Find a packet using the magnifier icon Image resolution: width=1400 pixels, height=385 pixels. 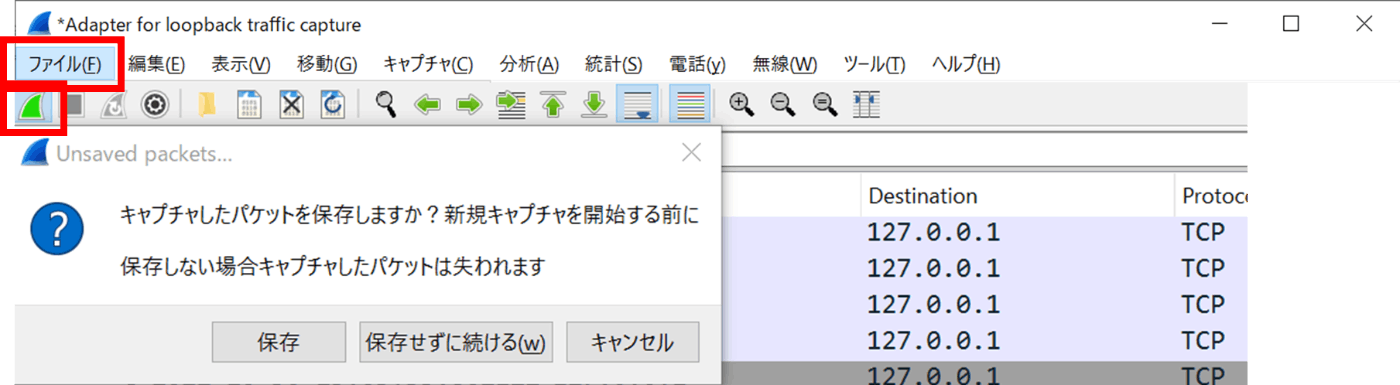(x=386, y=105)
